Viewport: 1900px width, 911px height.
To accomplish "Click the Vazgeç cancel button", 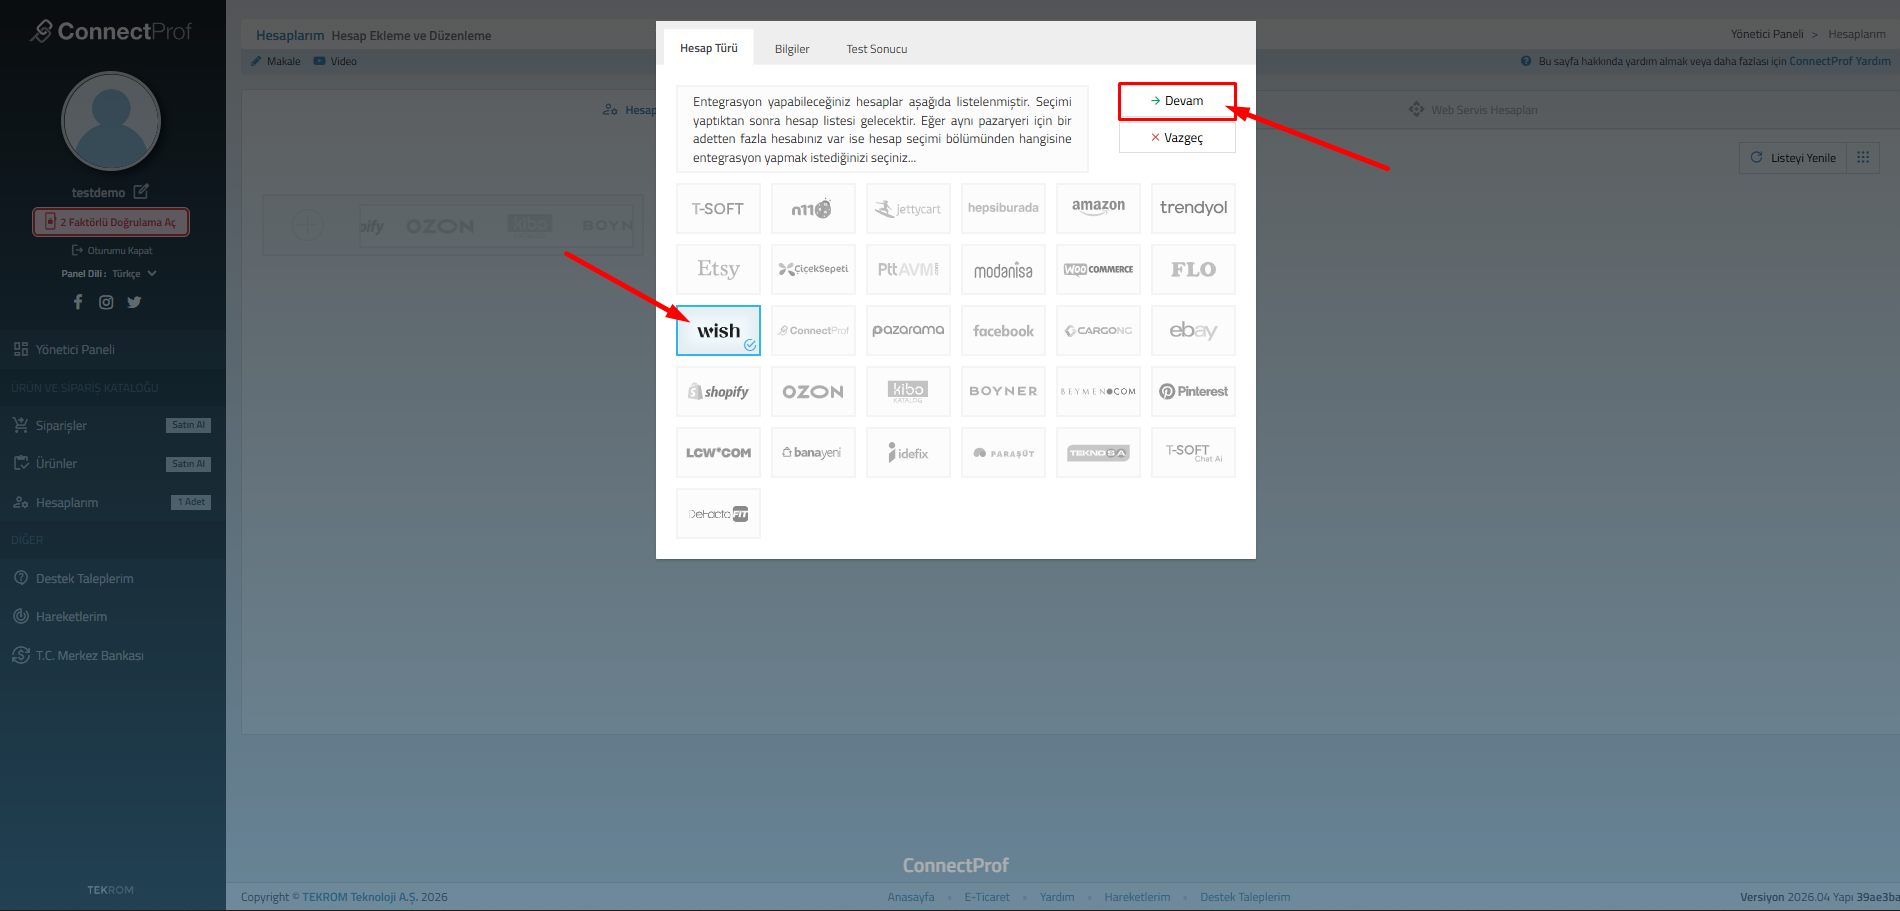I will click(1177, 138).
